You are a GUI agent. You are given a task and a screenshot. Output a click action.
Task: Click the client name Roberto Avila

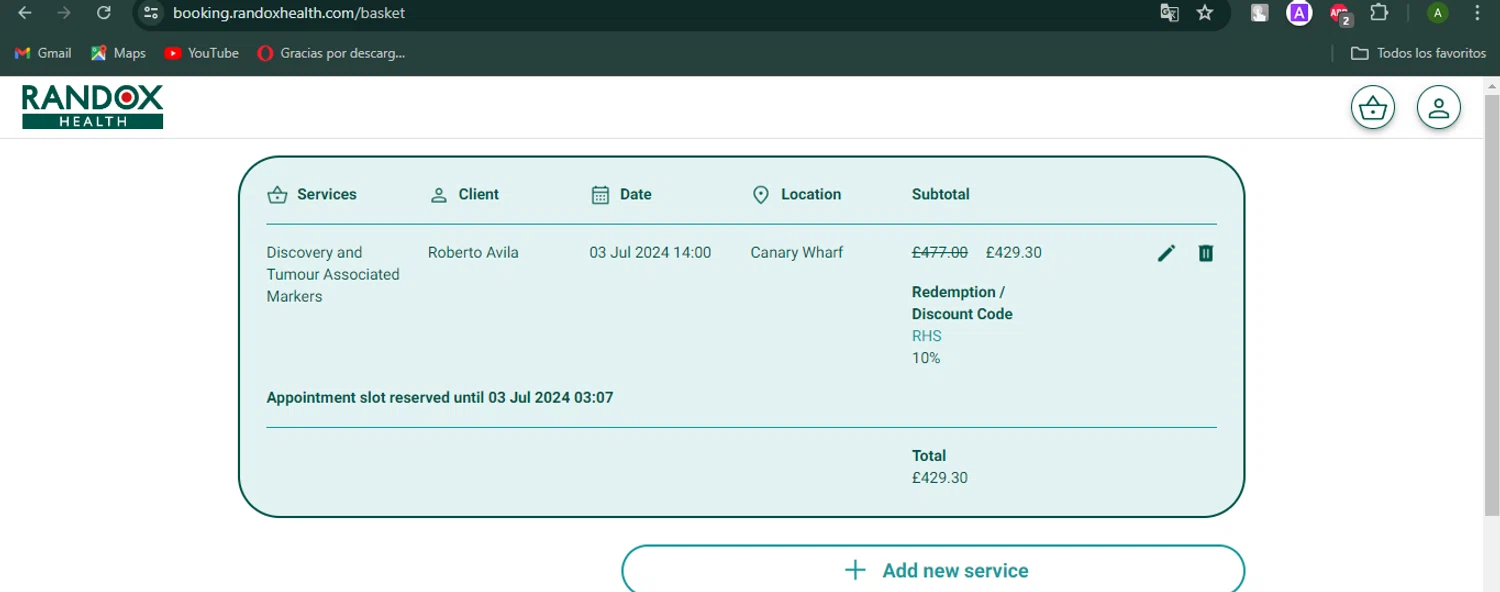click(473, 252)
